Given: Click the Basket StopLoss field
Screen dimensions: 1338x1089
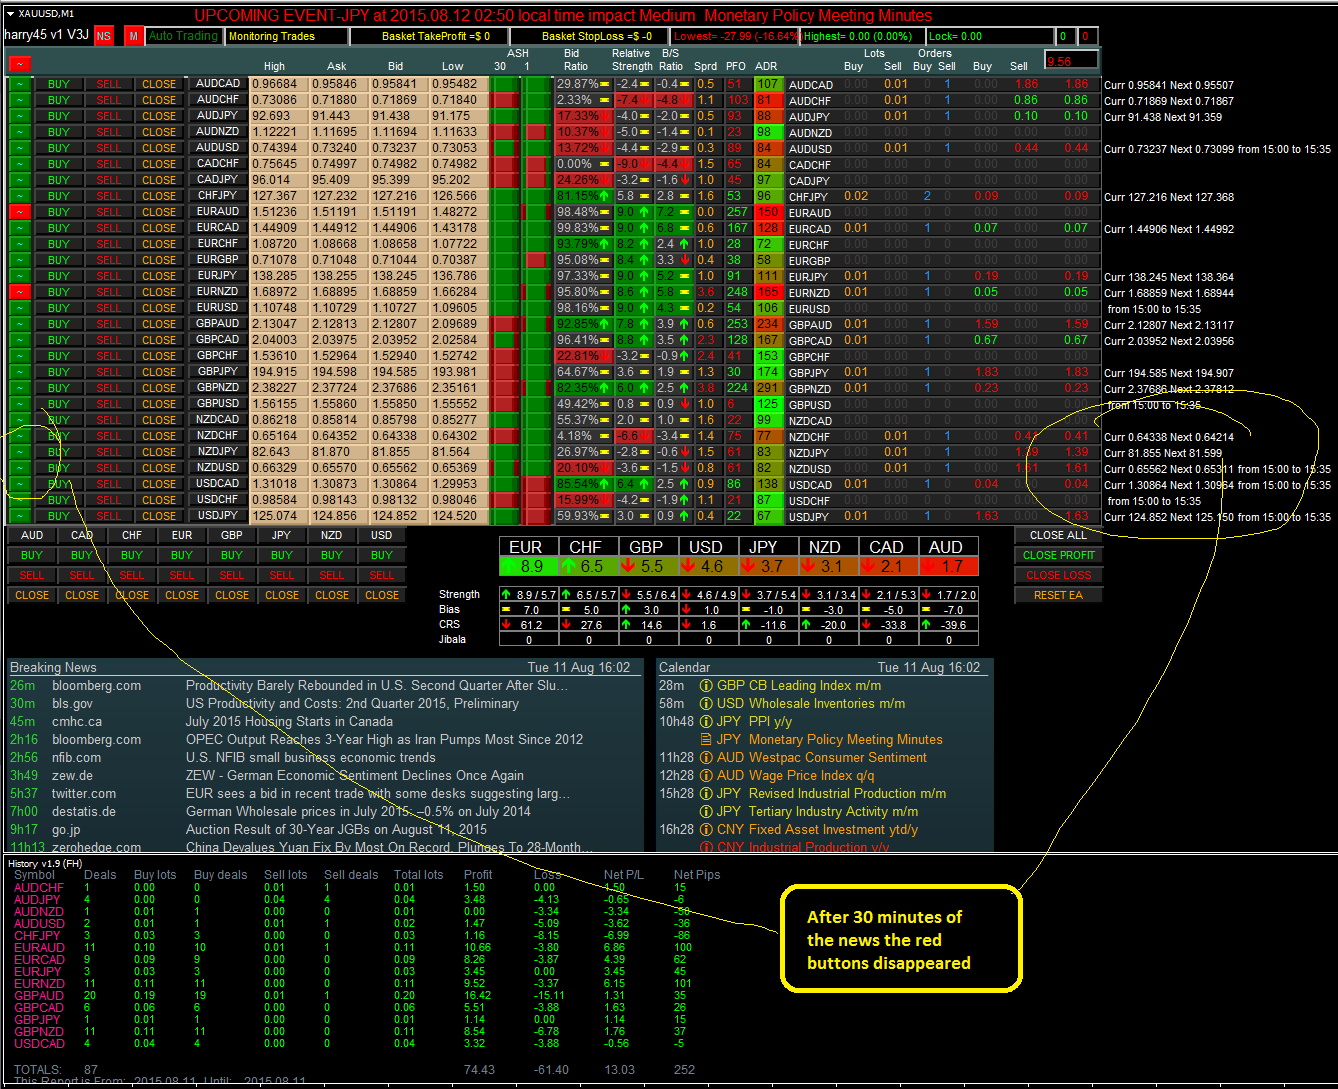Looking at the screenshot, I should coord(590,36).
